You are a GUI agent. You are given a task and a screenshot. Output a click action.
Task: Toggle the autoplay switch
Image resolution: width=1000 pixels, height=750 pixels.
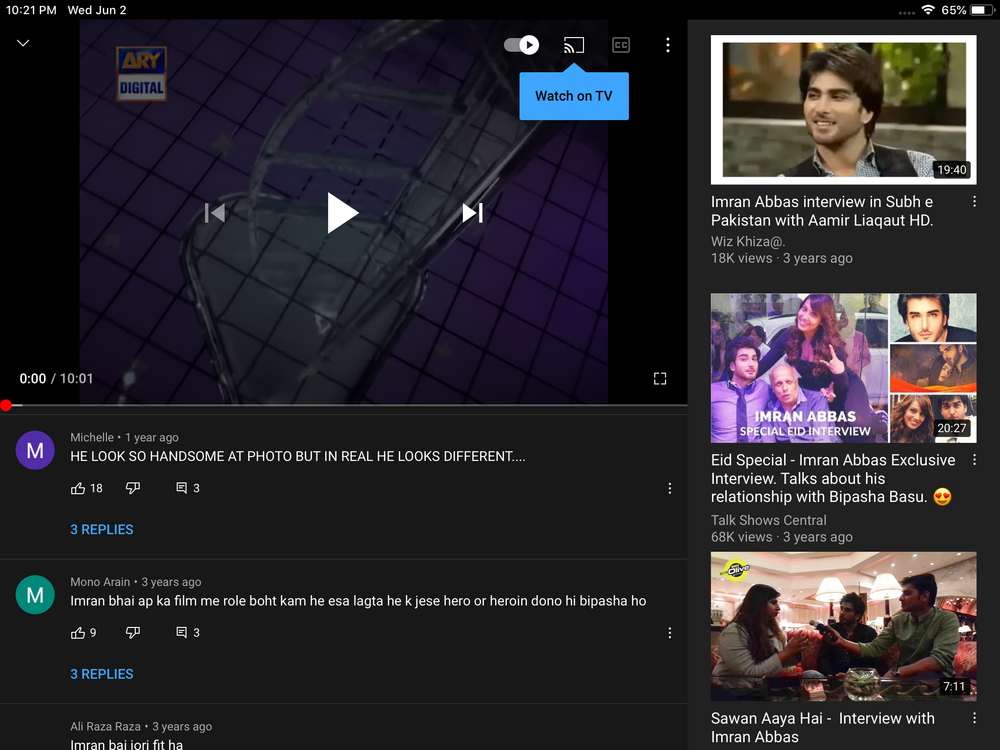pos(521,45)
